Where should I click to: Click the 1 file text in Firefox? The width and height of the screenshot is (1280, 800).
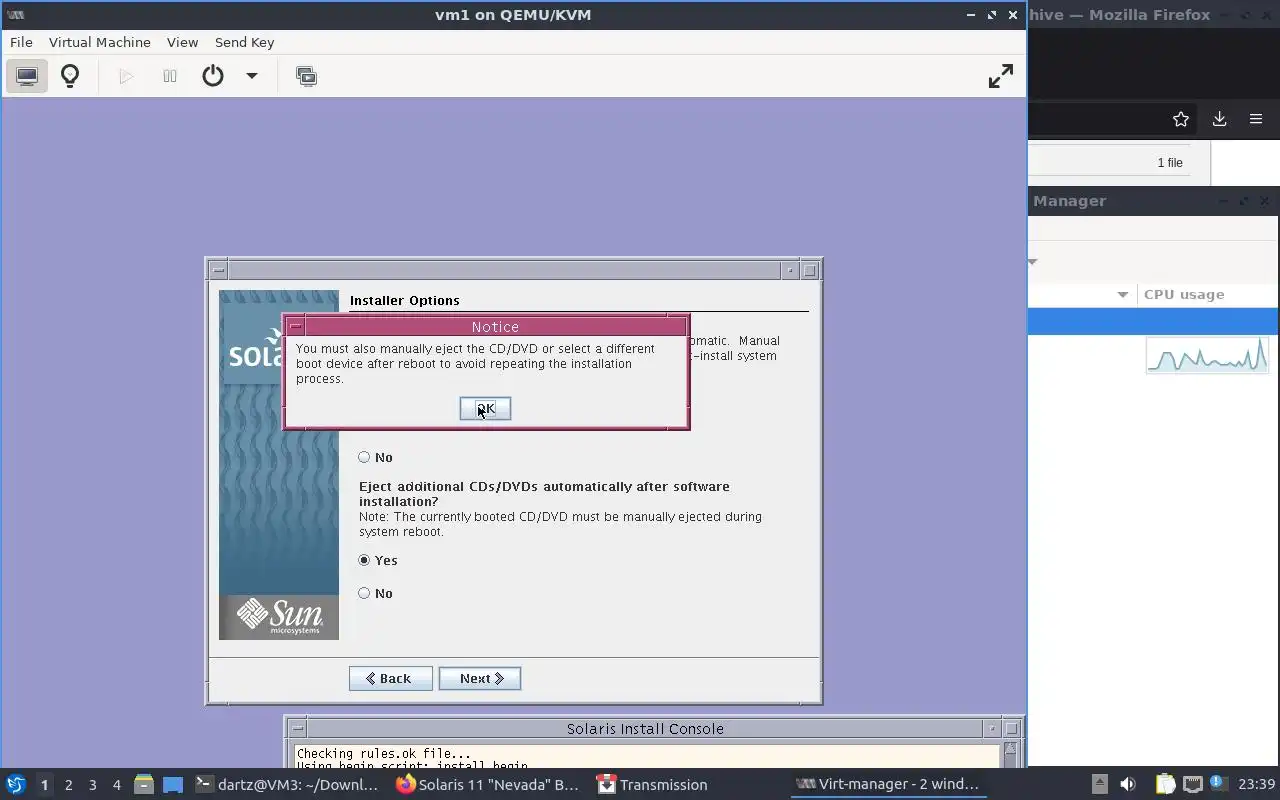tap(1170, 162)
